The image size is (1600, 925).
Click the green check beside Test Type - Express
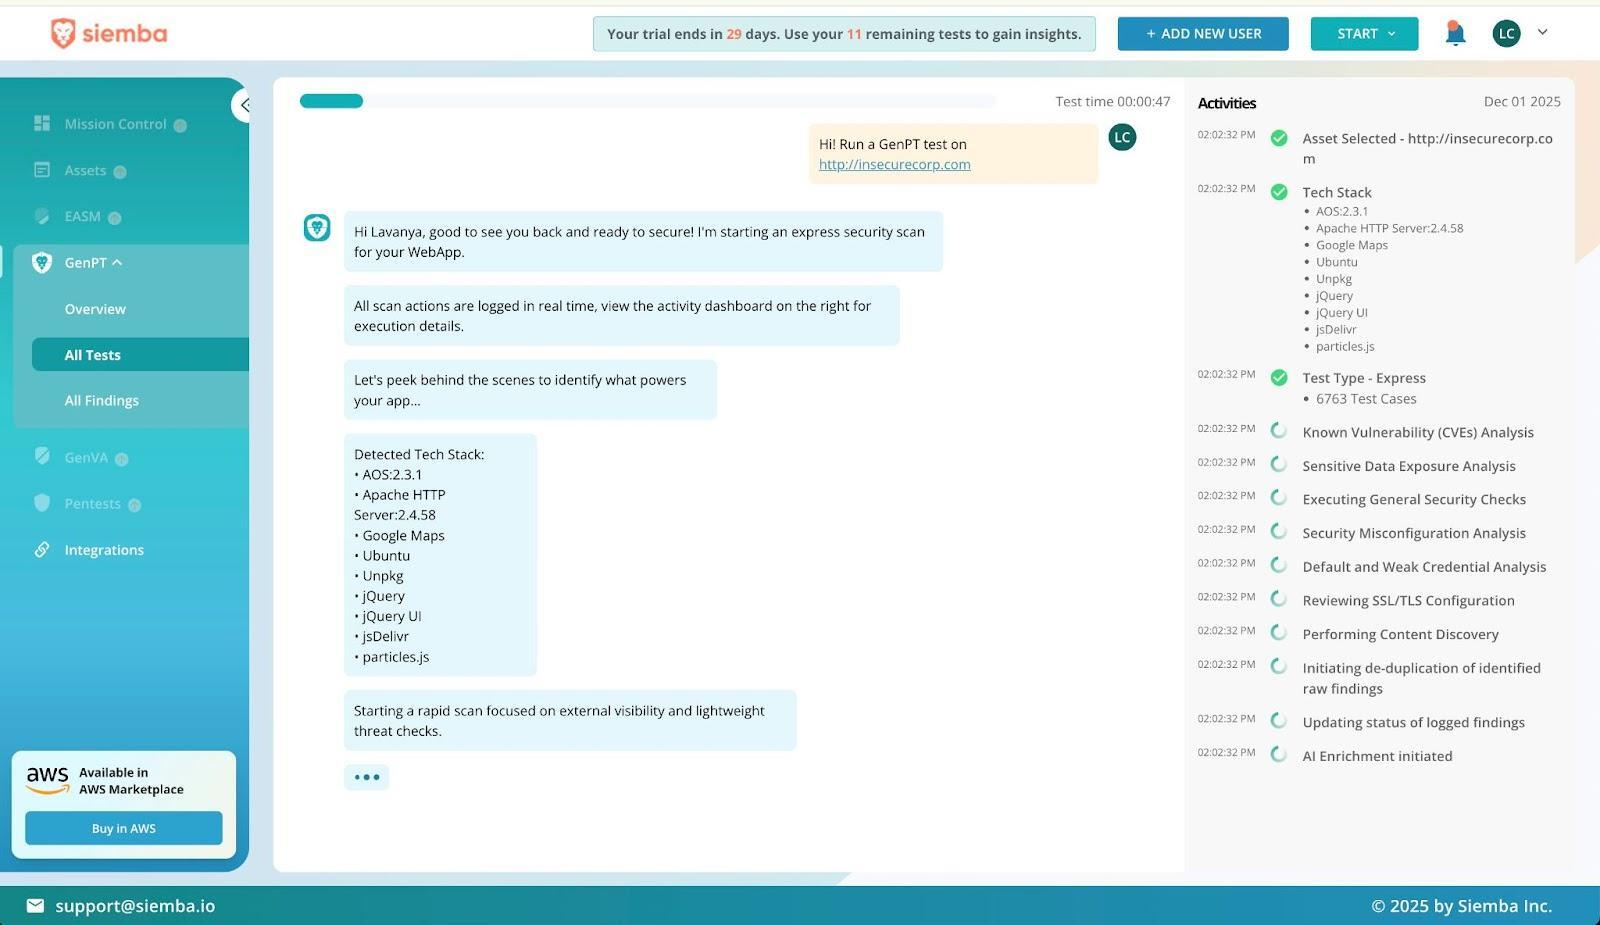pos(1279,378)
